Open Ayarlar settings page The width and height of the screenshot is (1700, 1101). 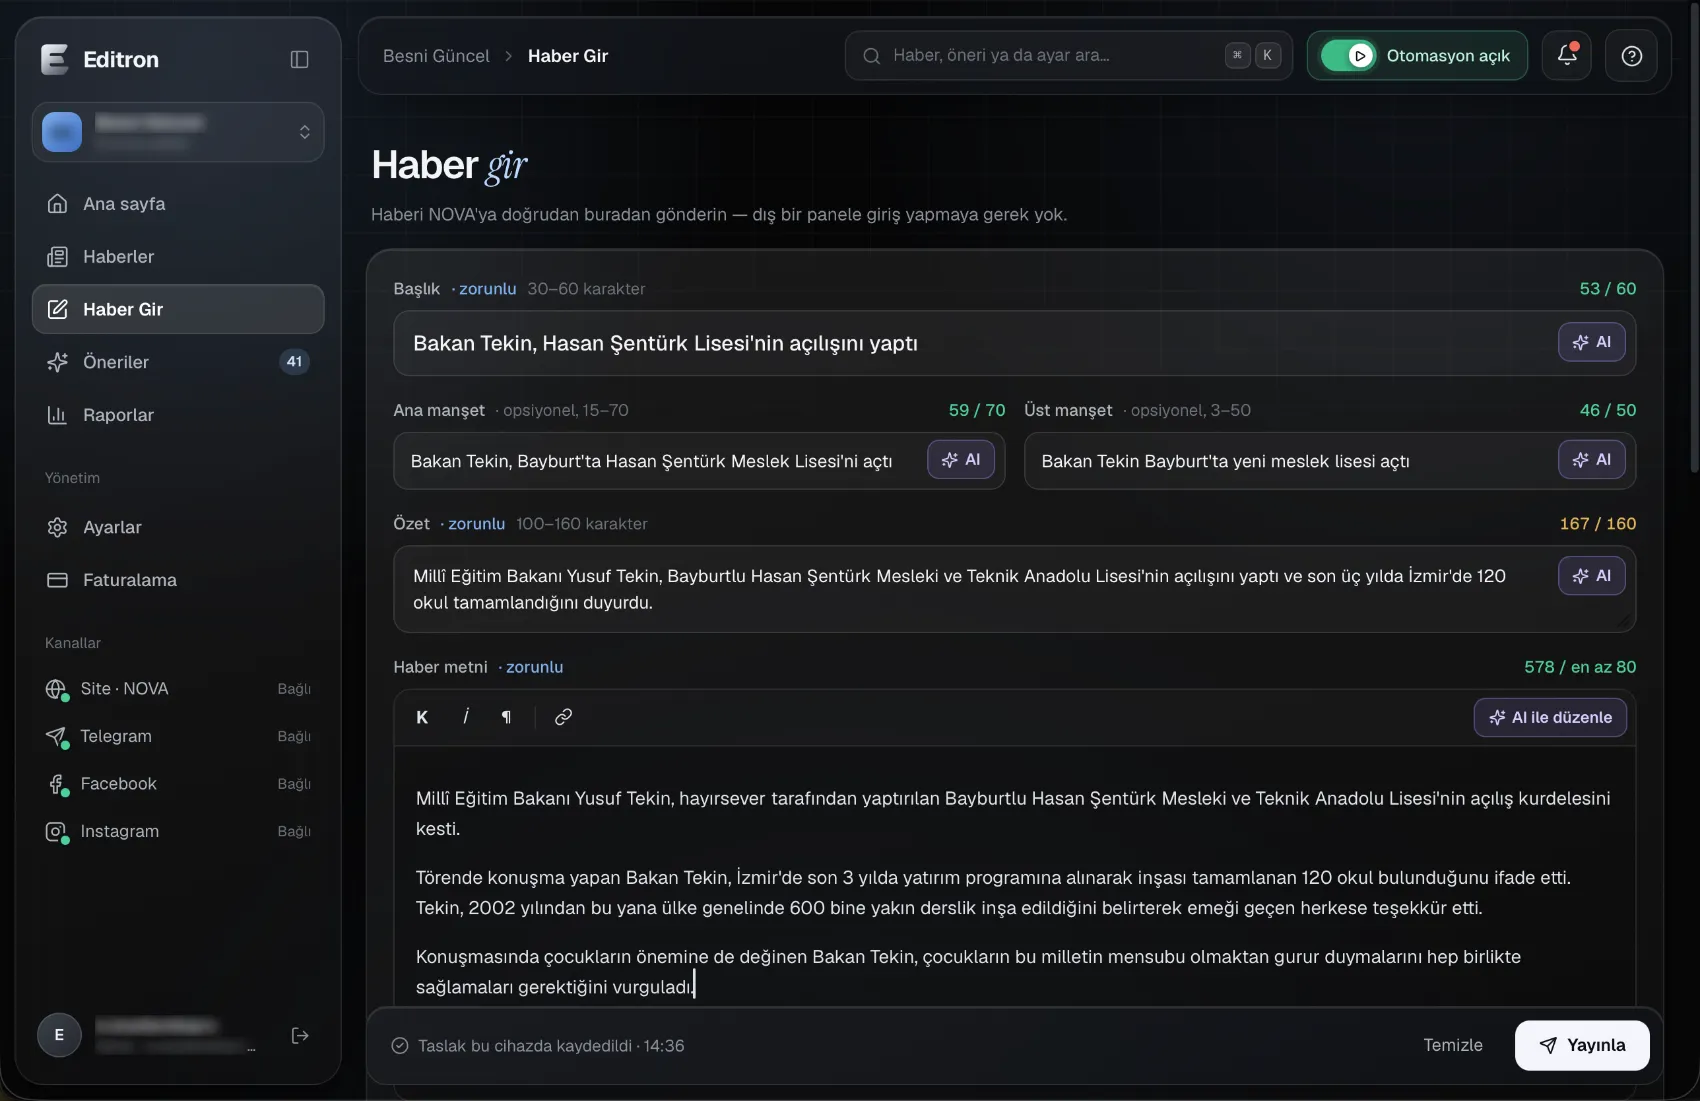tap(178, 527)
